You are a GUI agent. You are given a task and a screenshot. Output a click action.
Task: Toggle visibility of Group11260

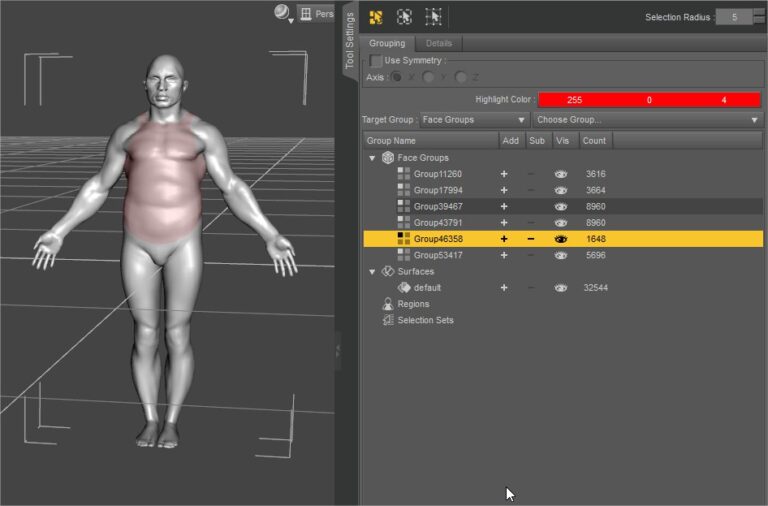(x=561, y=174)
